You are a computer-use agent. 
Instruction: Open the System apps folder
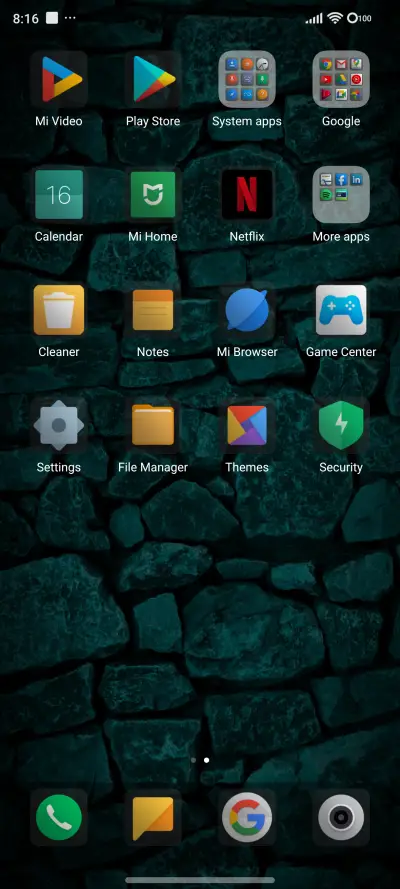click(247, 79)
